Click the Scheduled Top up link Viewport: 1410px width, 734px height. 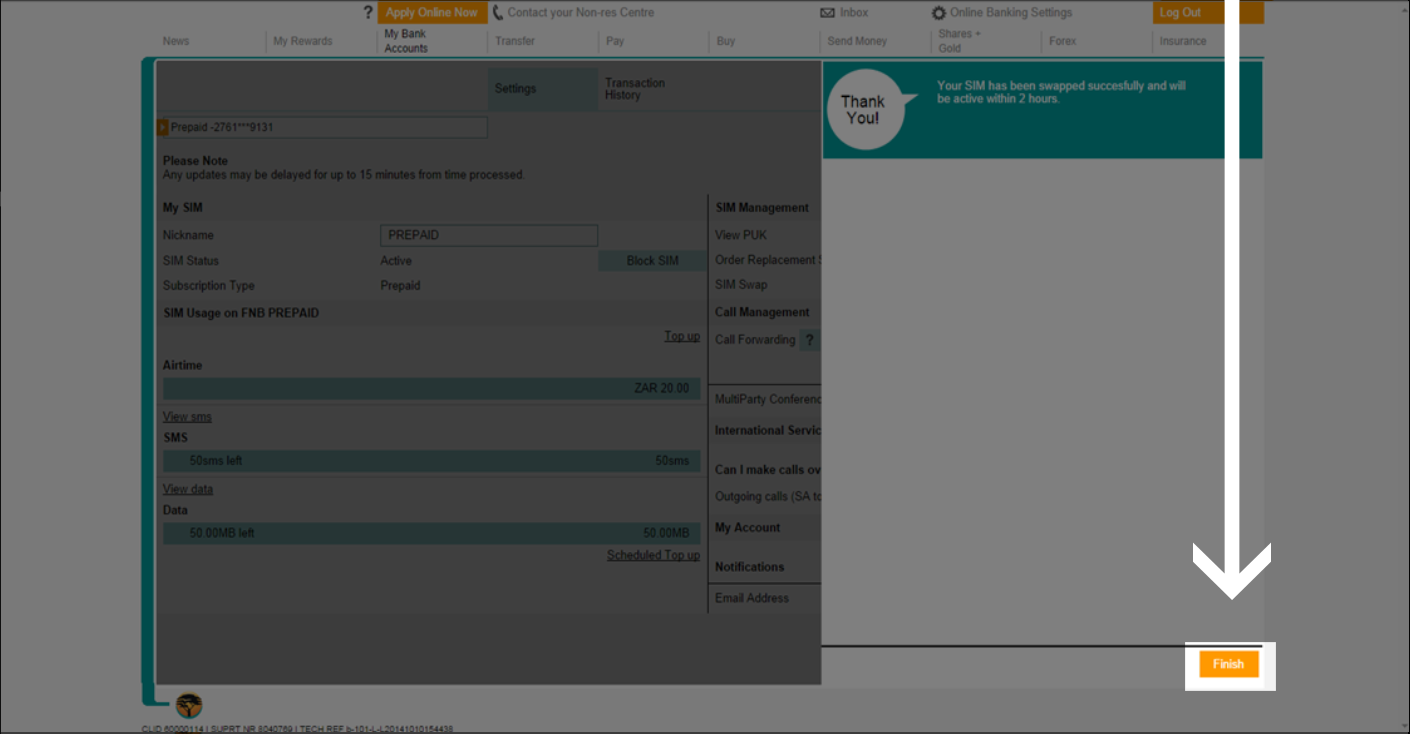pyautogui.click(x=653, y=555)
